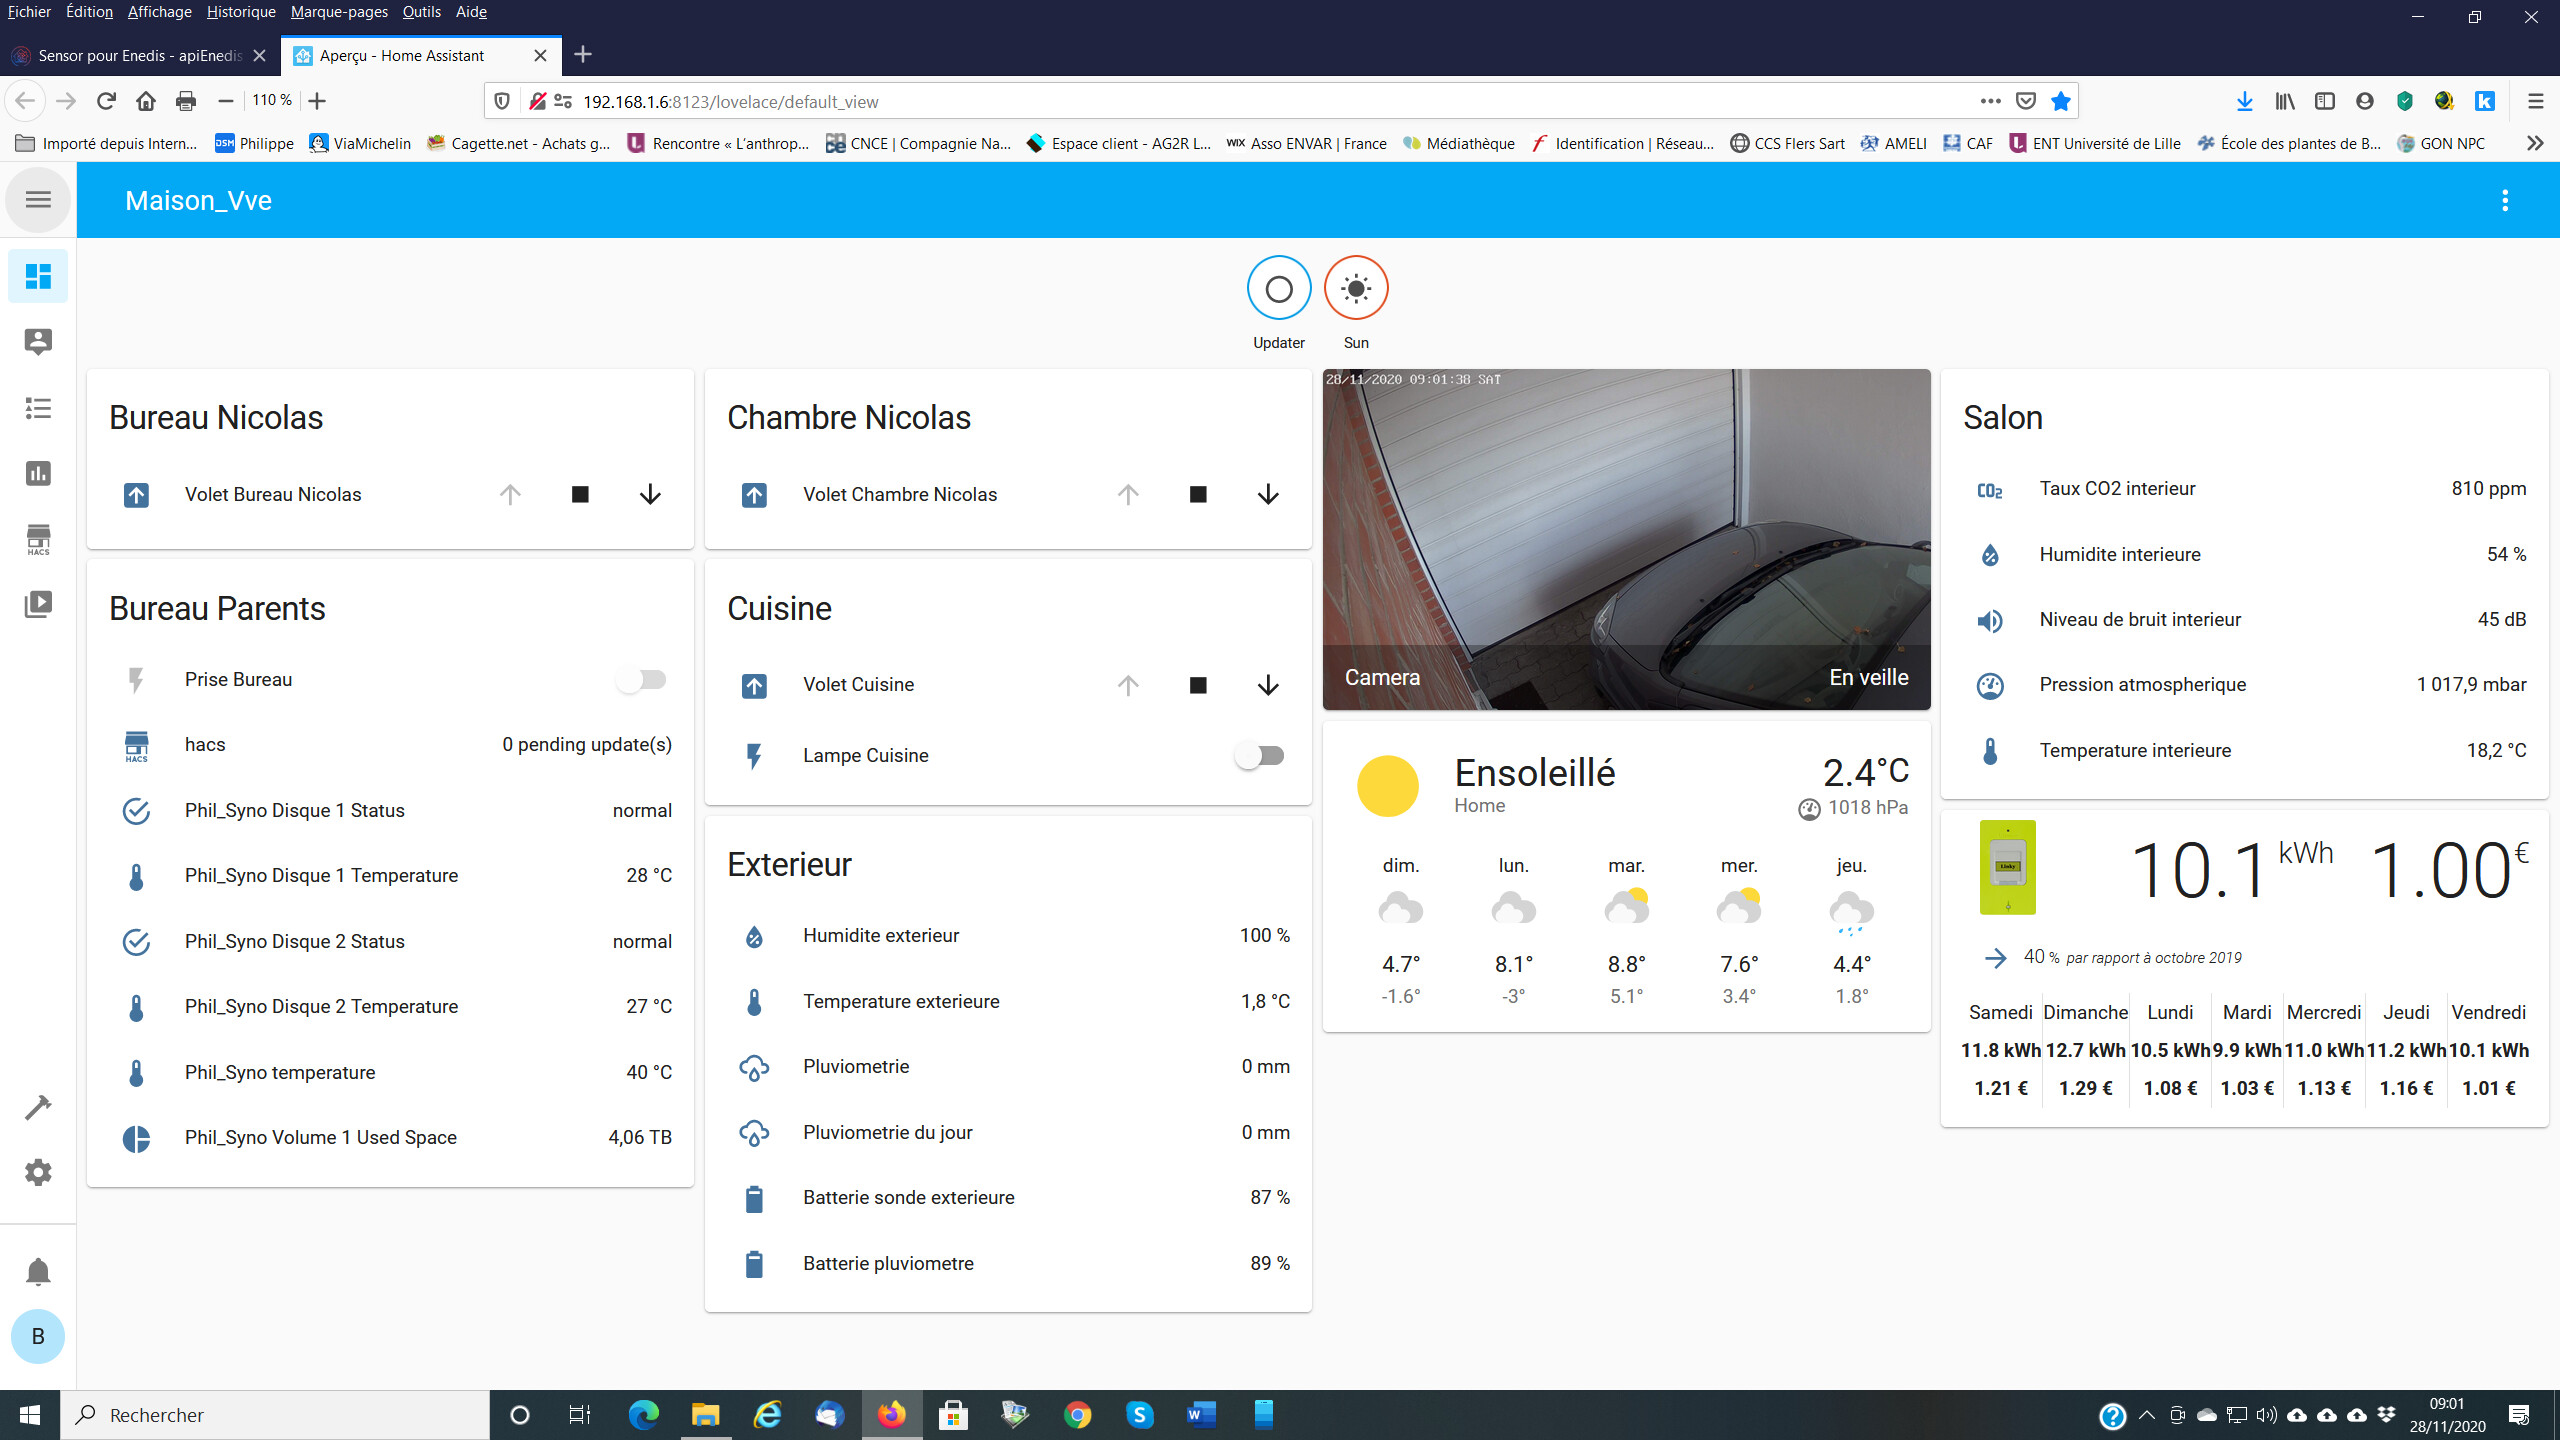
Task: Lower Volet Bureau Nicolas with down arrow
Action: click(x=650, y=495)
